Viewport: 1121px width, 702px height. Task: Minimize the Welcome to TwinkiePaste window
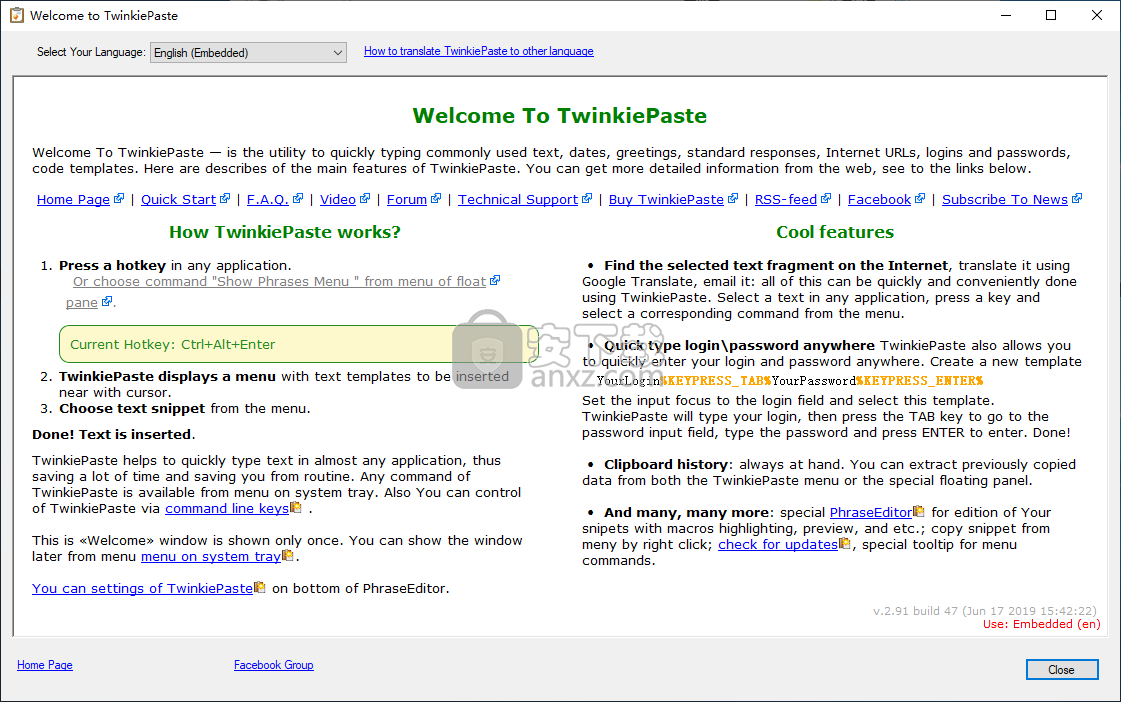[1006, 15]
